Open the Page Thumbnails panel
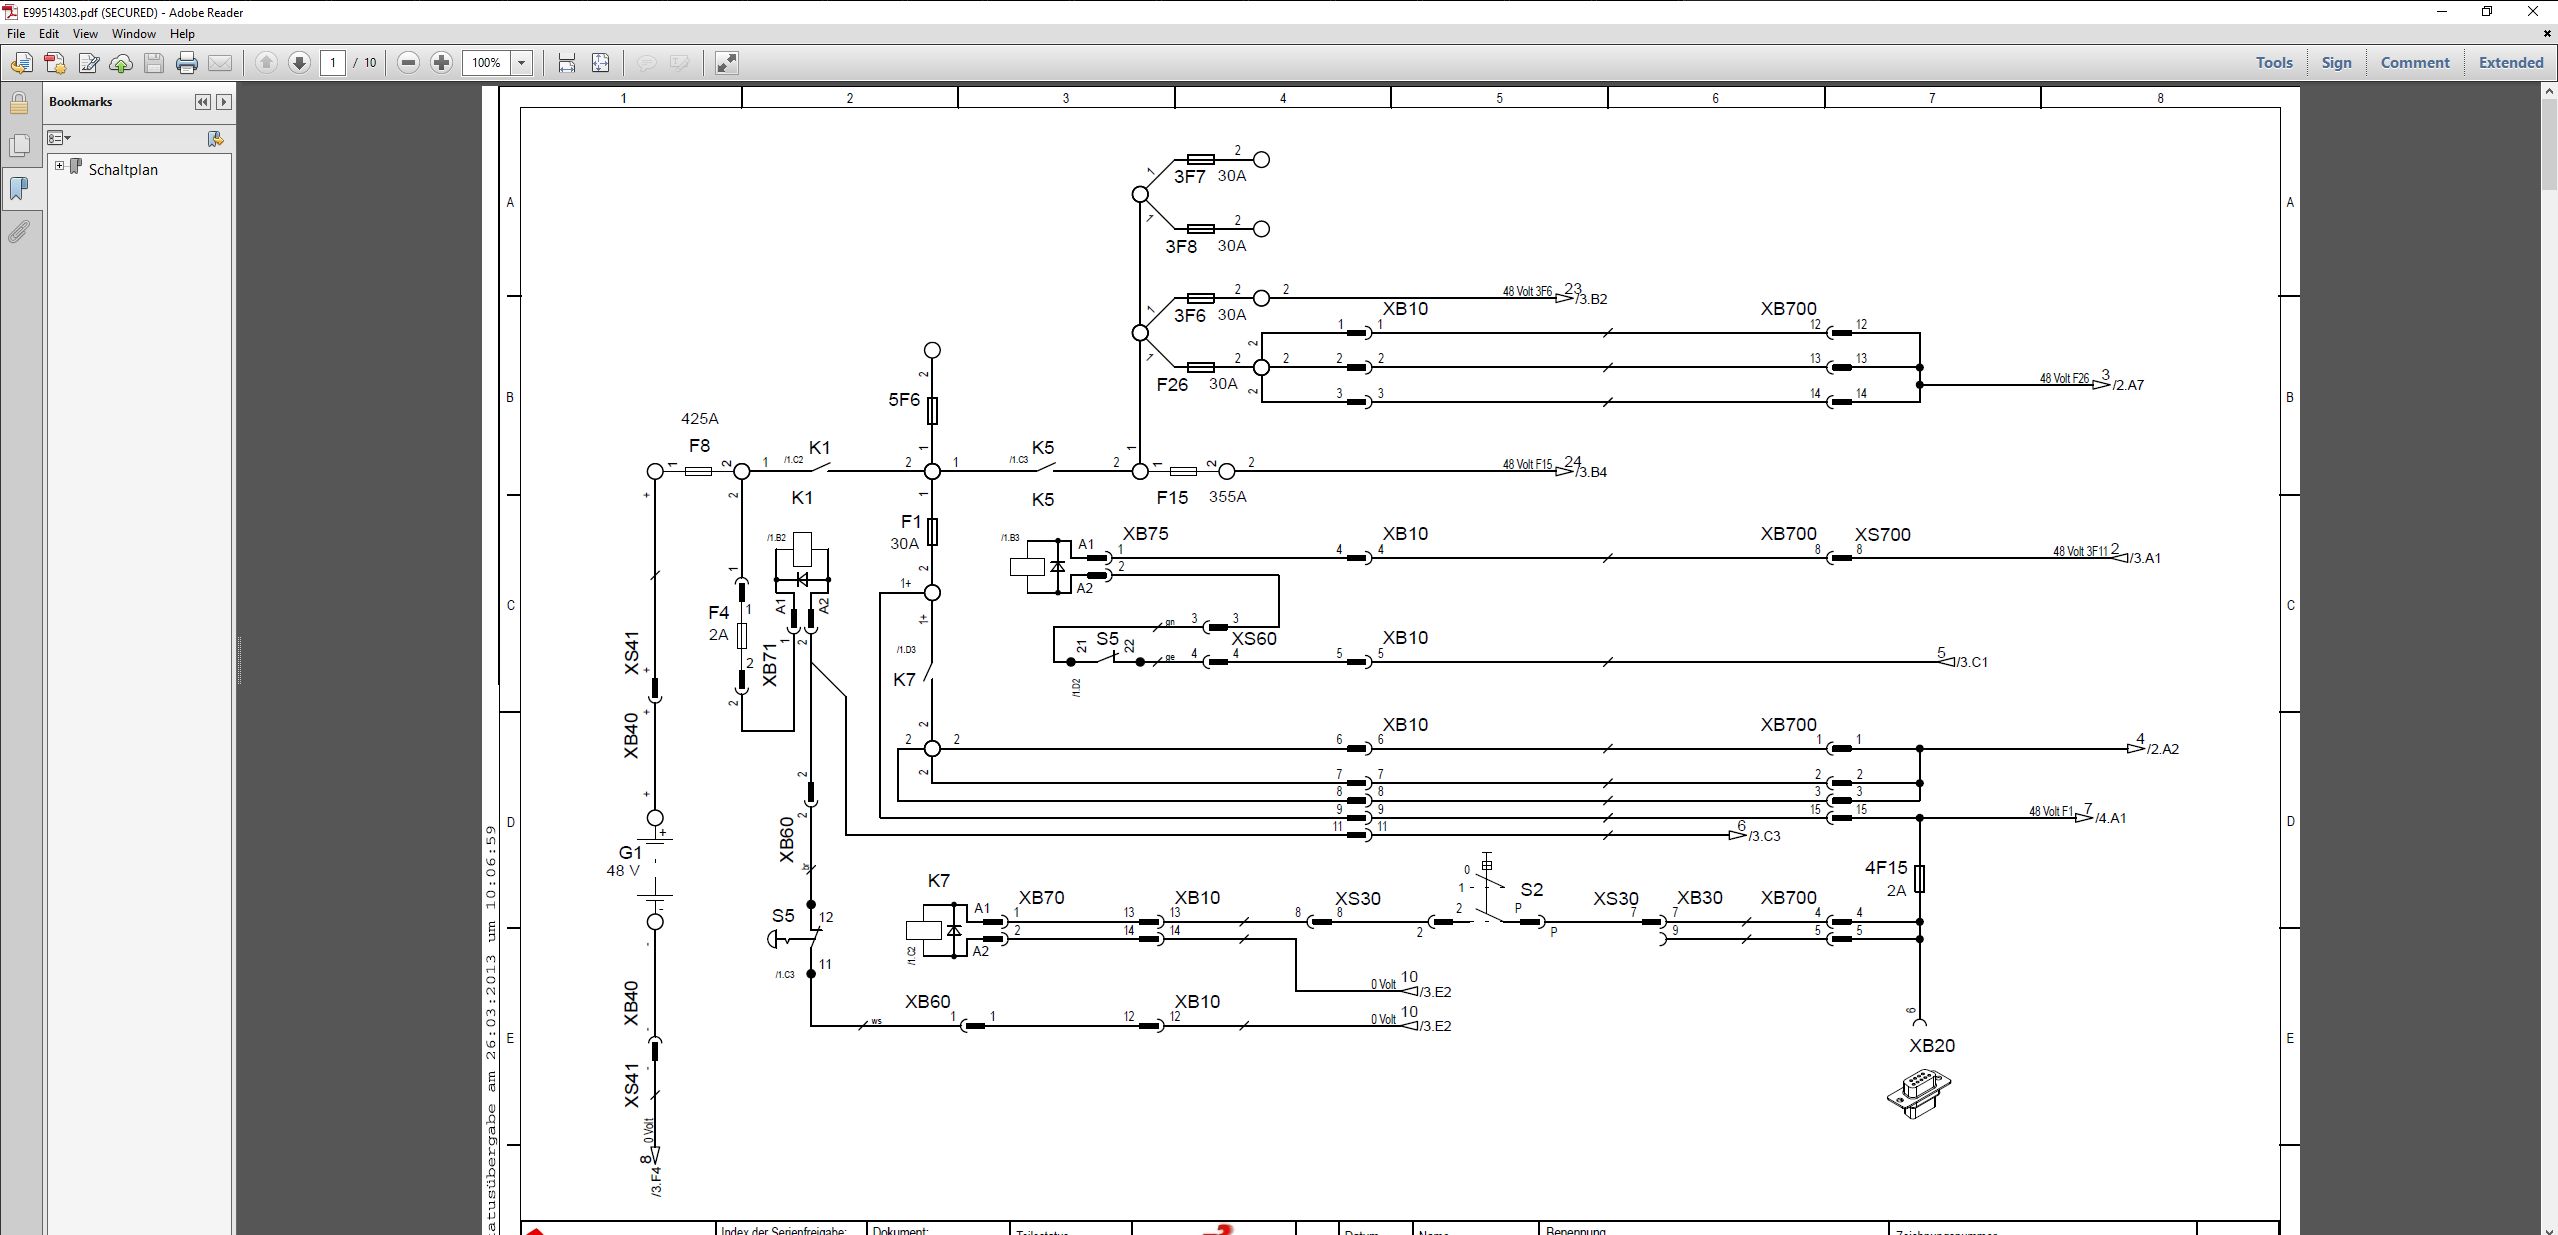This screenshot has width=2558, height=1235. pos(19,146)
